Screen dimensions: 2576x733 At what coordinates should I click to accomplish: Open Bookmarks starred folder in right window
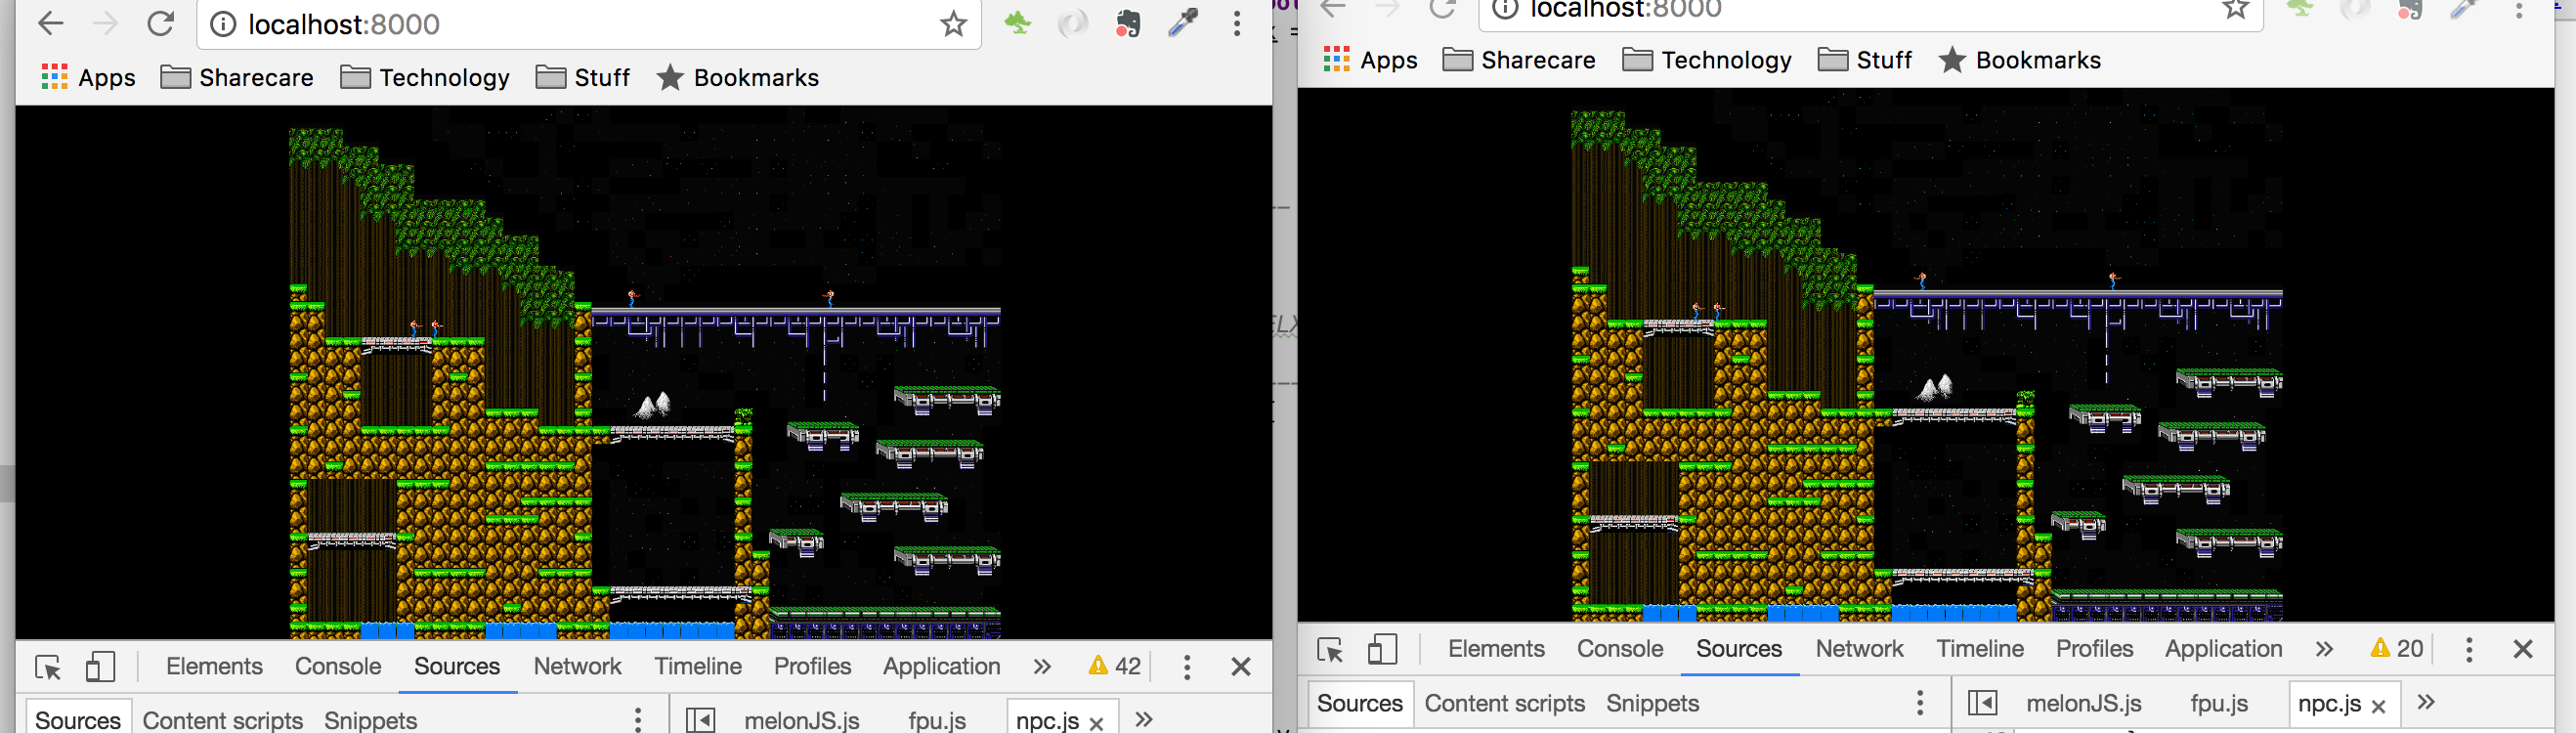2020,60
